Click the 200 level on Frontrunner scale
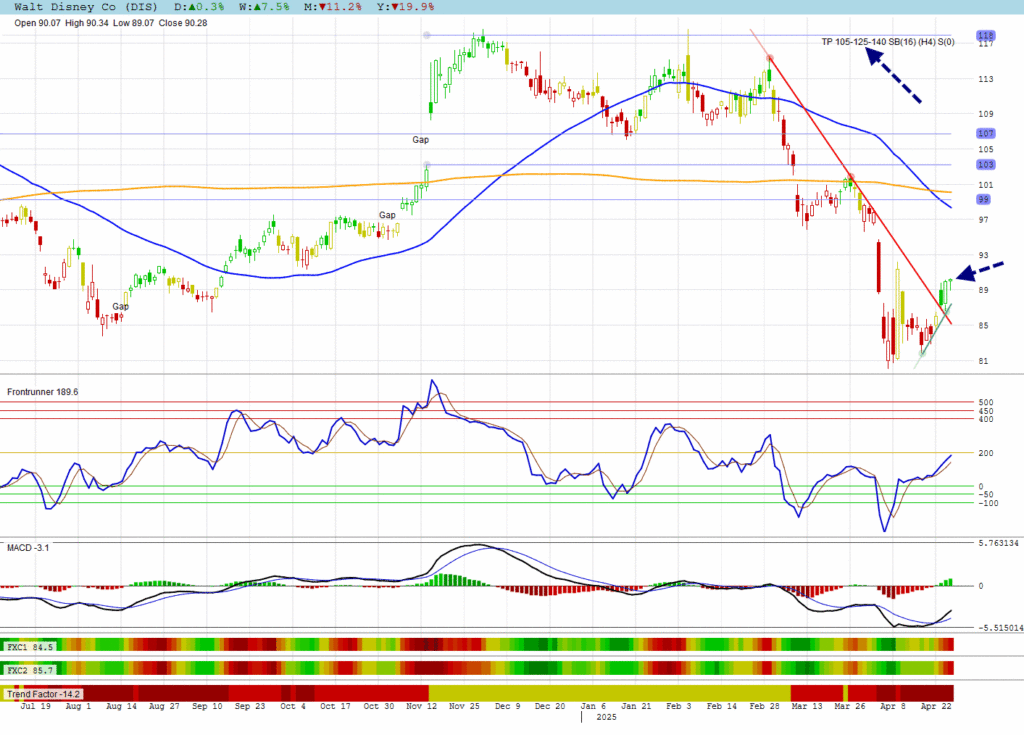The height and width of the screenshot is (735, 1024). coord(986,453)
